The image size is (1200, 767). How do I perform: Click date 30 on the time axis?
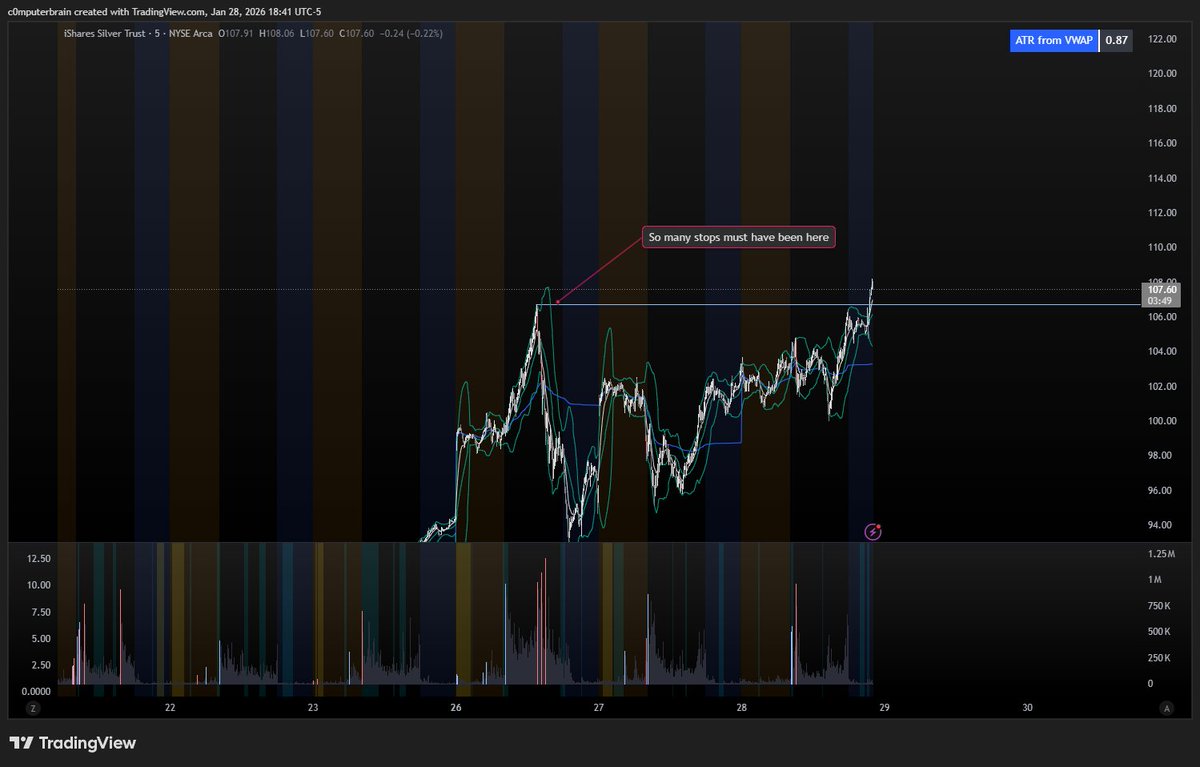coord(1028,708)
